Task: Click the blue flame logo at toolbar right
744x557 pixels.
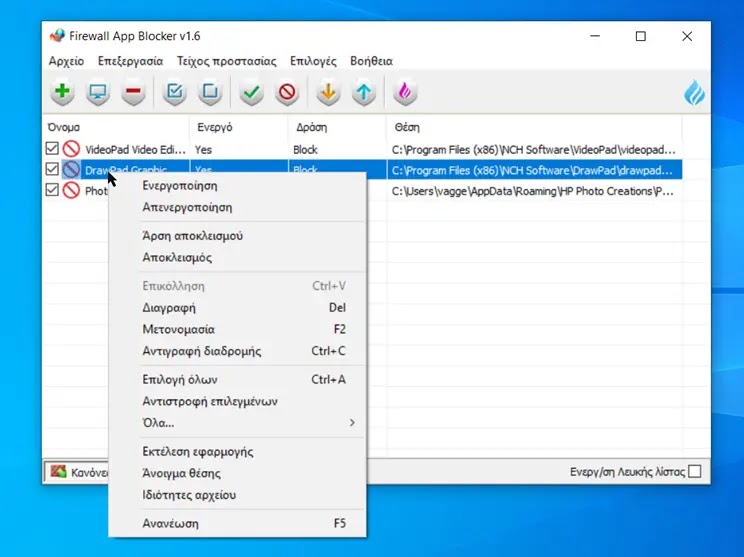Action: pos(694,93)
